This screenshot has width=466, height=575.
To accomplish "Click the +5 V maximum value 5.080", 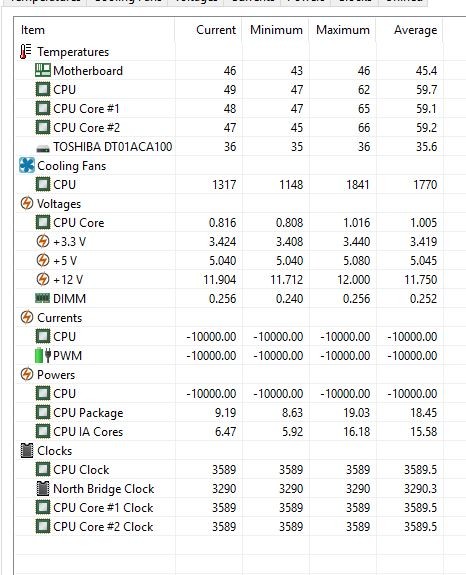I will pos(356,261).
